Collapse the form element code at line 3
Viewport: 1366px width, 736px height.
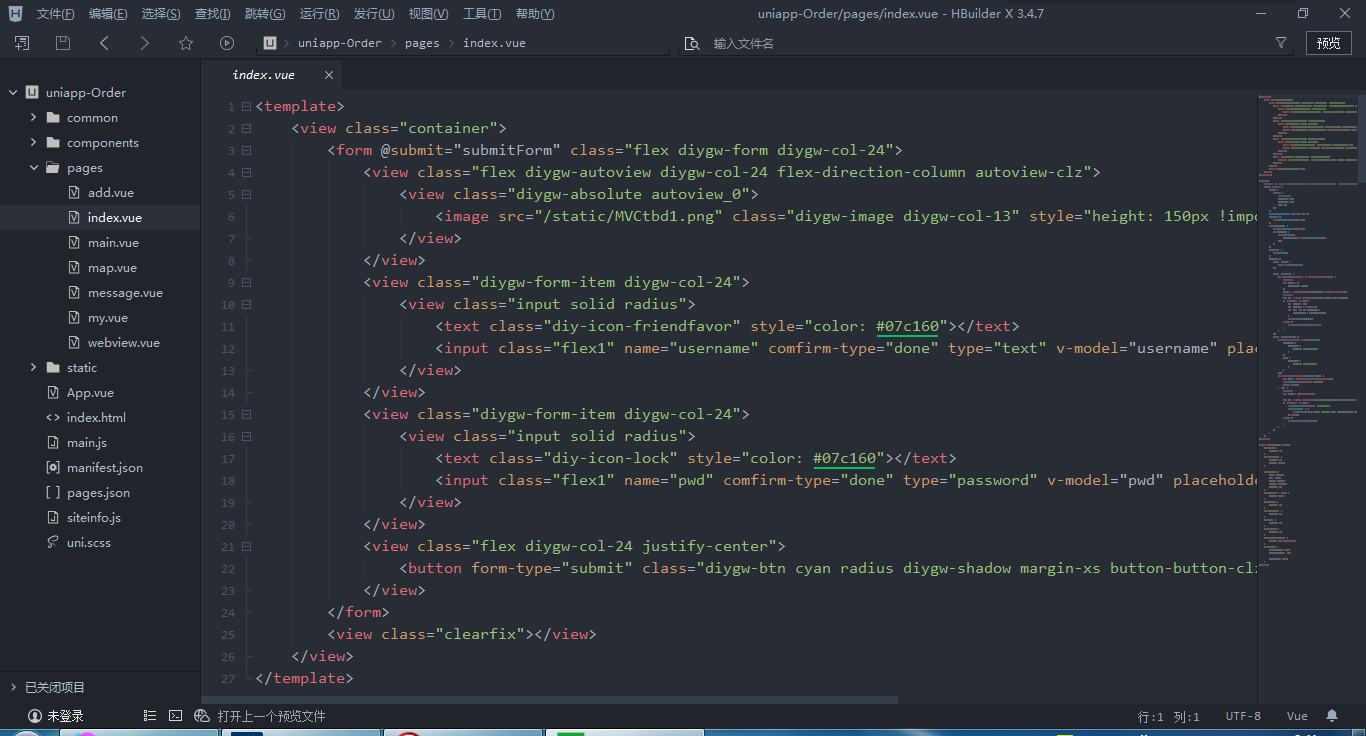point(245,149)
